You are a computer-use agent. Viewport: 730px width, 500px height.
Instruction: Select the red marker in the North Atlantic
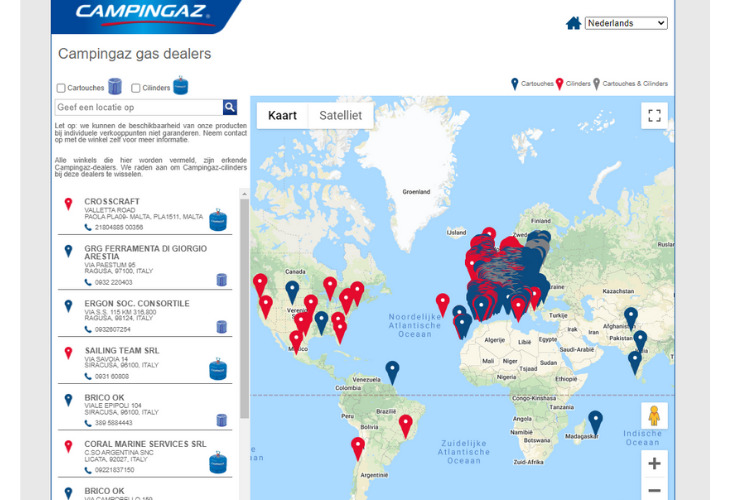pyautogui.click(x=442, y=305)
